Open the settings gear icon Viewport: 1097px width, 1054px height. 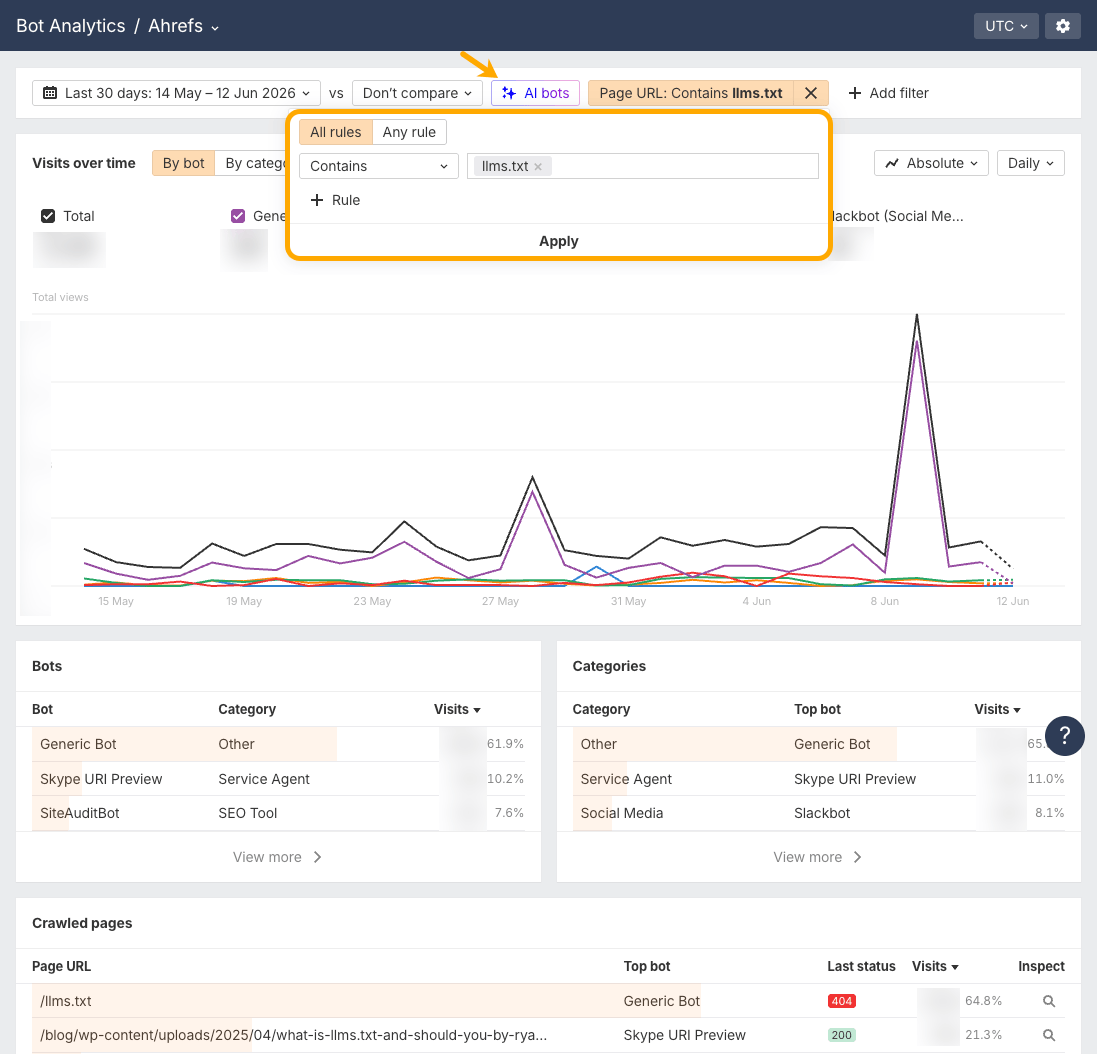[1063, 26]
